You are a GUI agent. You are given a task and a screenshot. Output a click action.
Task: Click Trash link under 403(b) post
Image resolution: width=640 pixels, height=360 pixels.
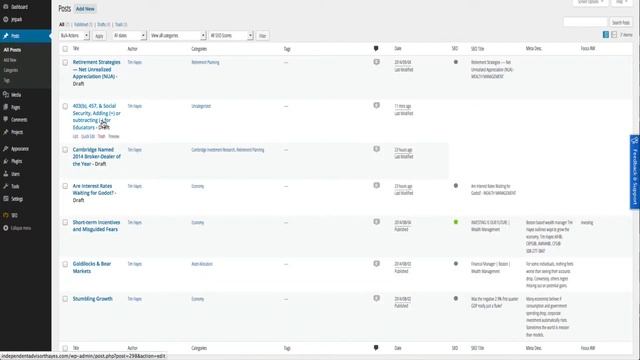pyautogui.click(x=102, y=136)
